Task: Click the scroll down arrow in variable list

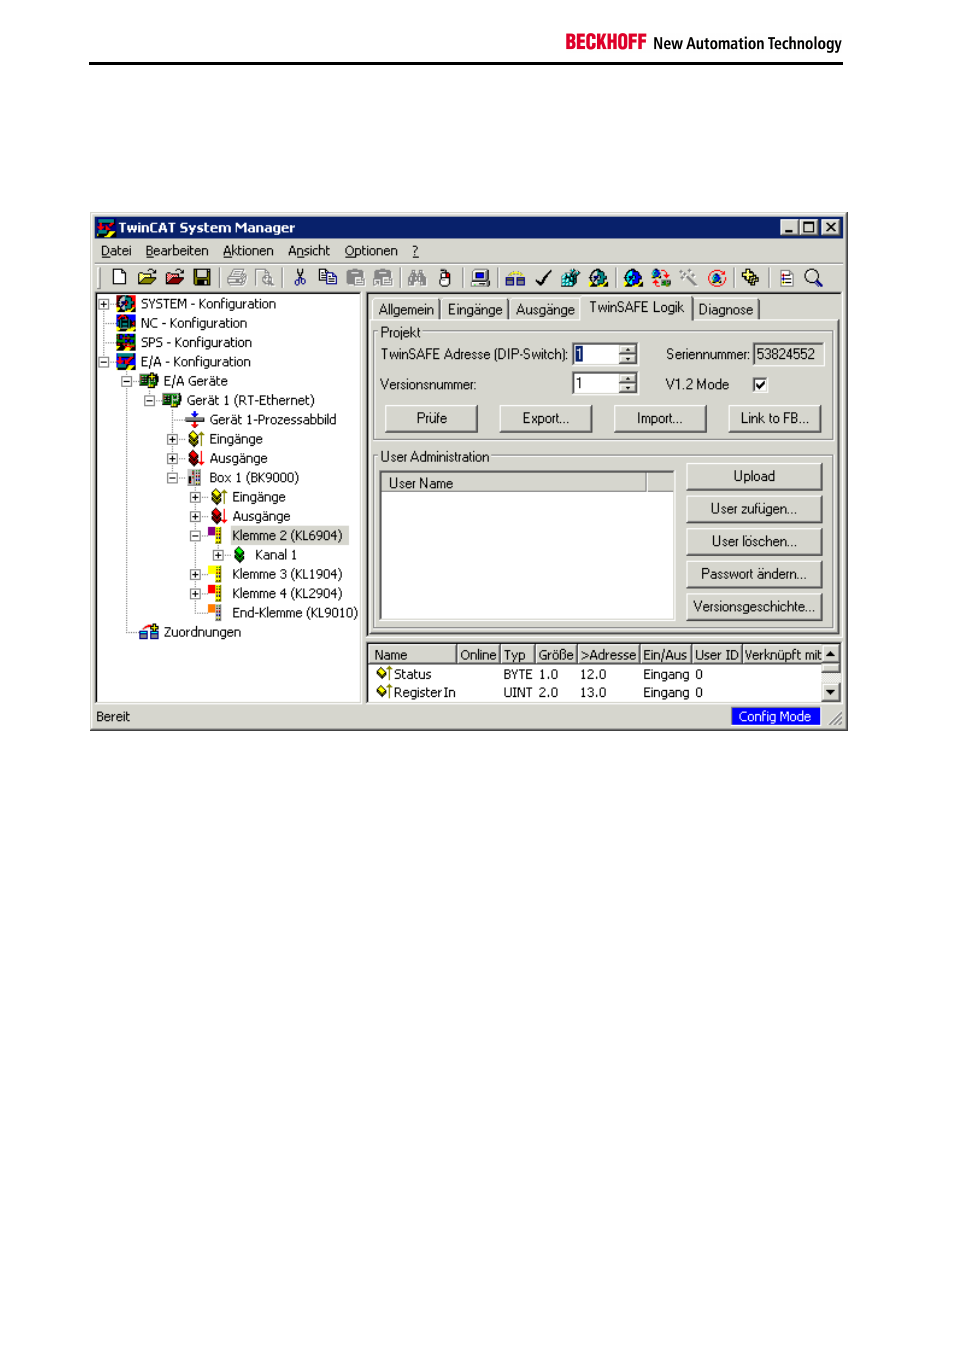Action: 831,692
